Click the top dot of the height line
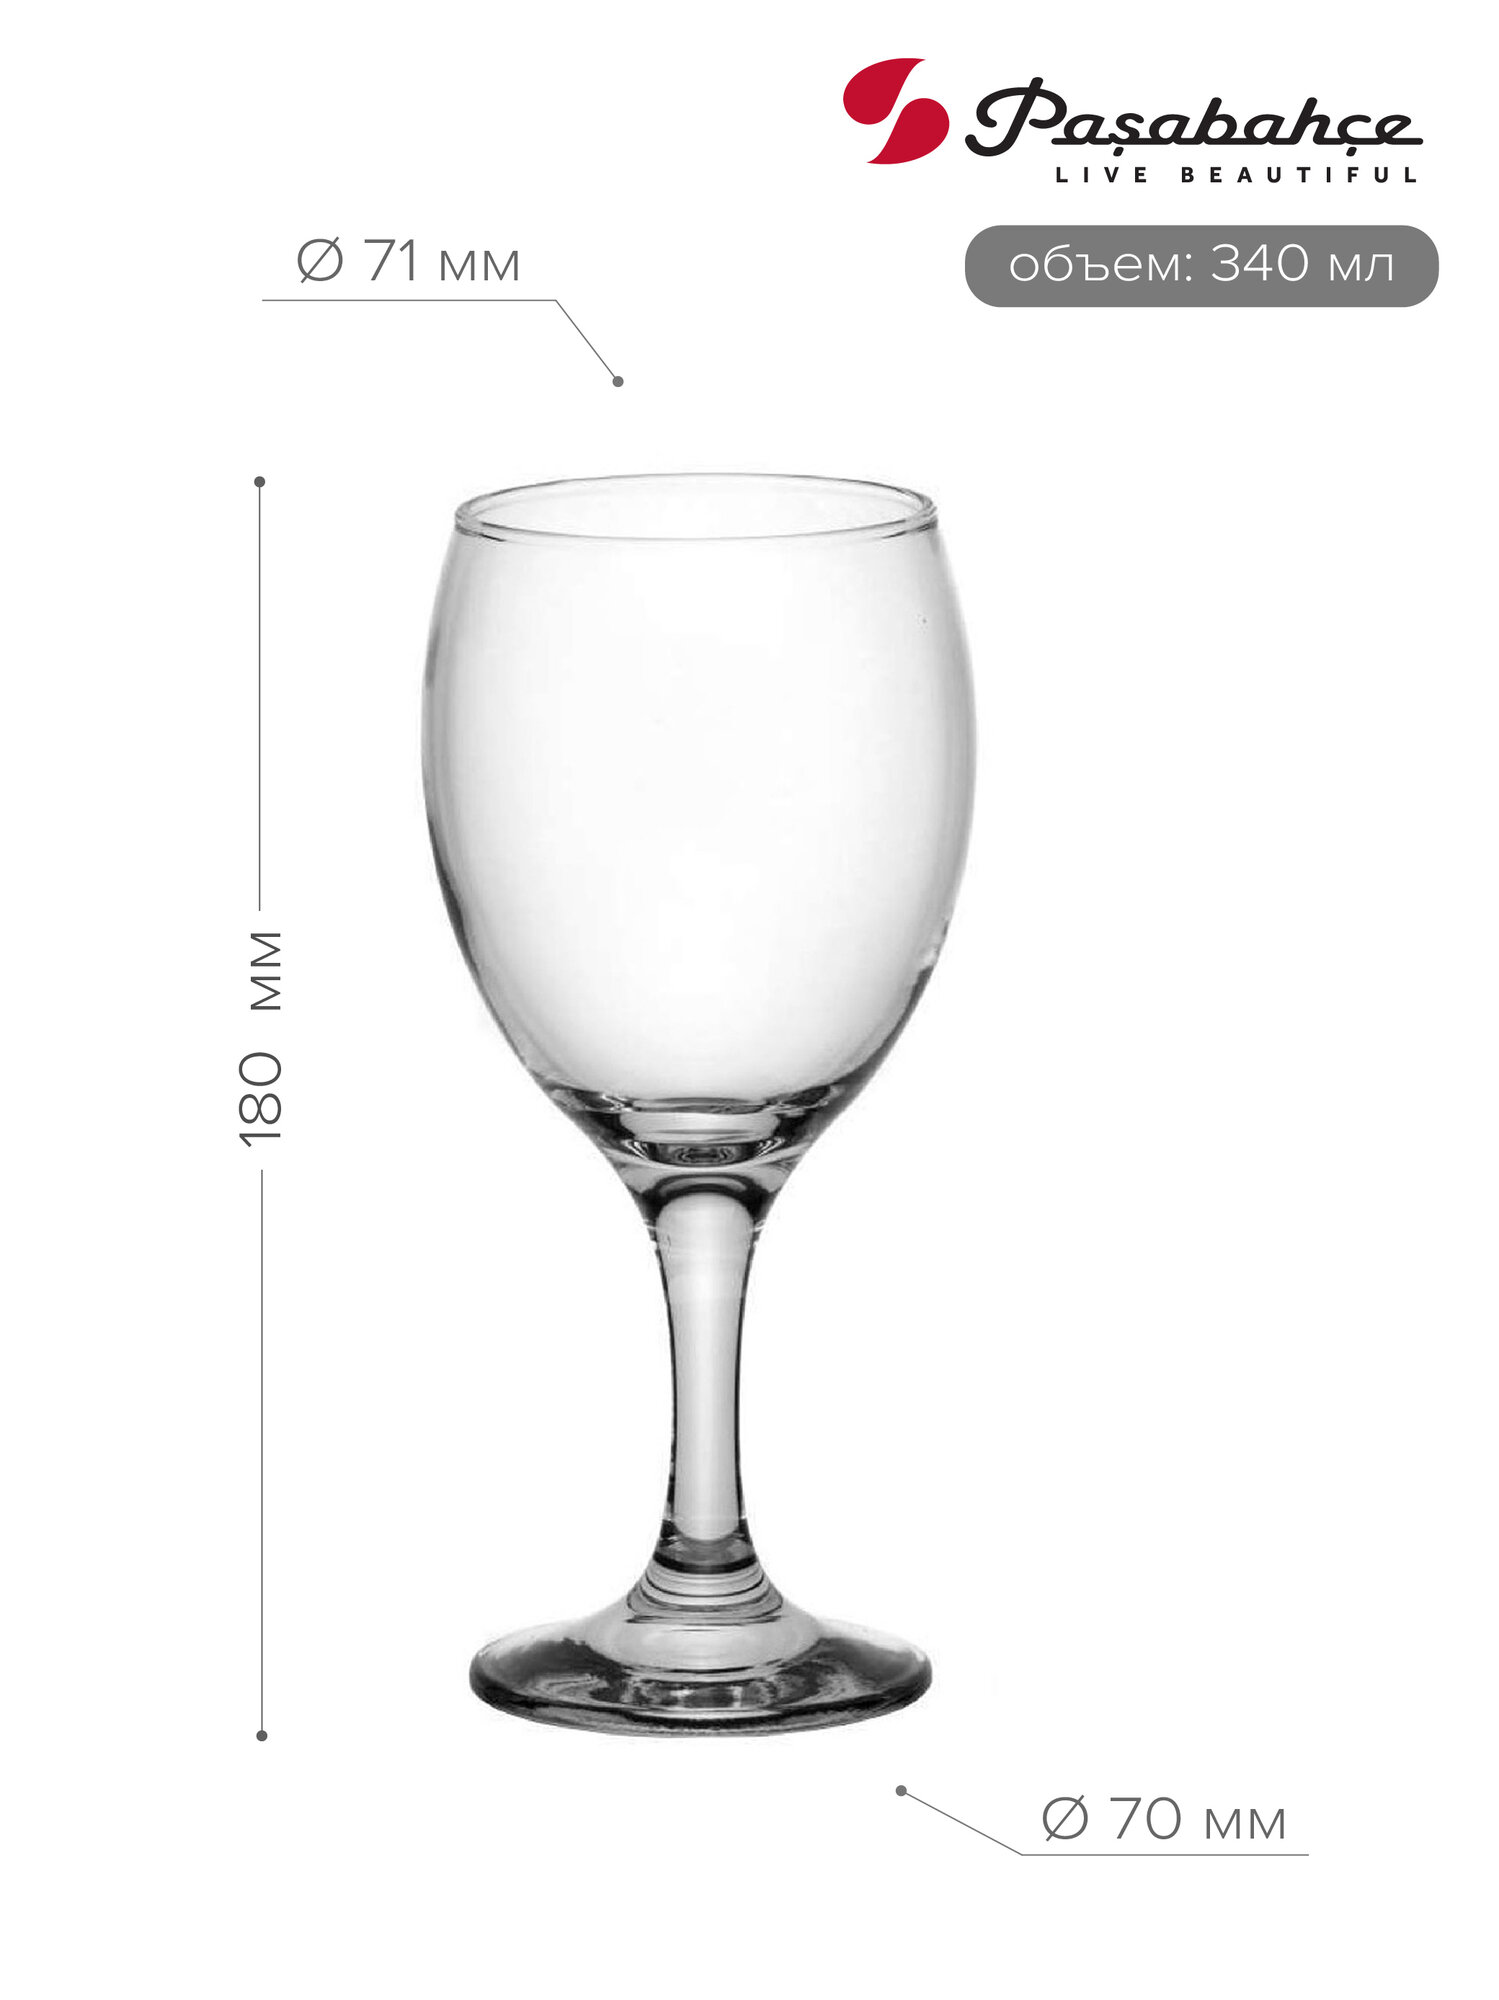The image size is (1499, 2000). point(260,482)
